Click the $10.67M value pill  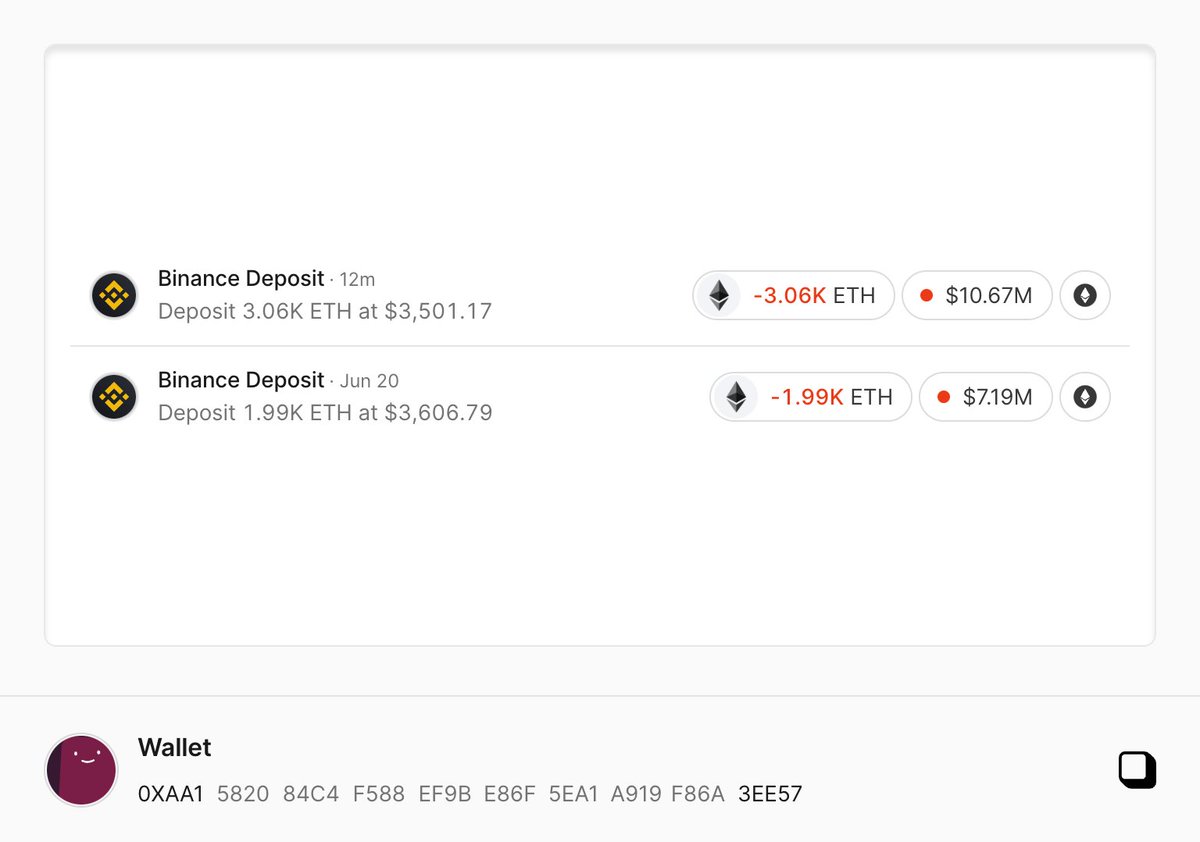(977, 295)
